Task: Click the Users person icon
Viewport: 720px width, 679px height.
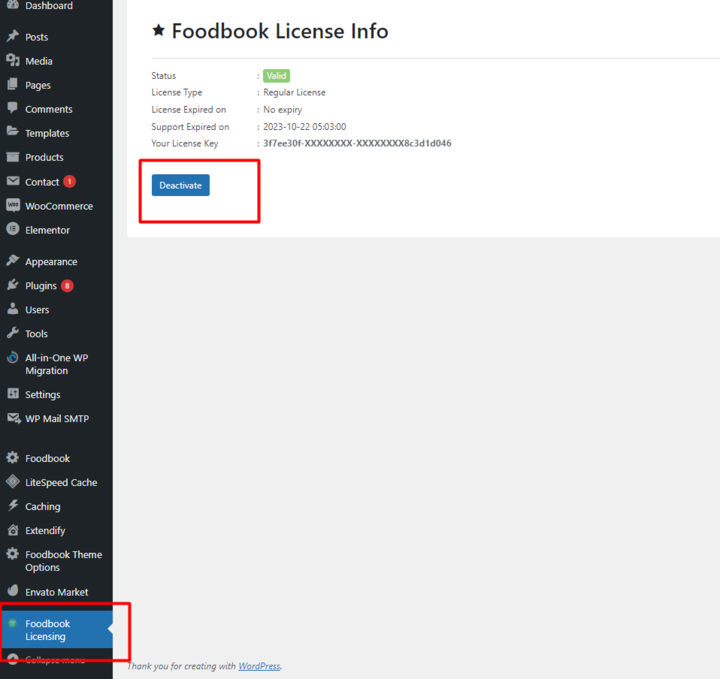Action: 13,309
